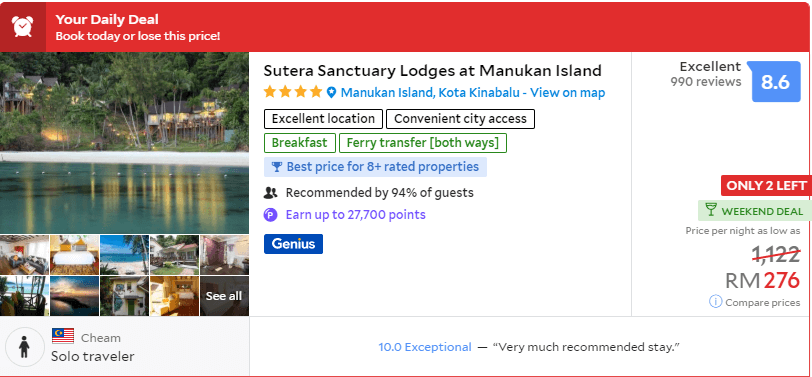Click the guests recommendation people icon
Viewport: 812px width, 377px height.
point(271,193)
